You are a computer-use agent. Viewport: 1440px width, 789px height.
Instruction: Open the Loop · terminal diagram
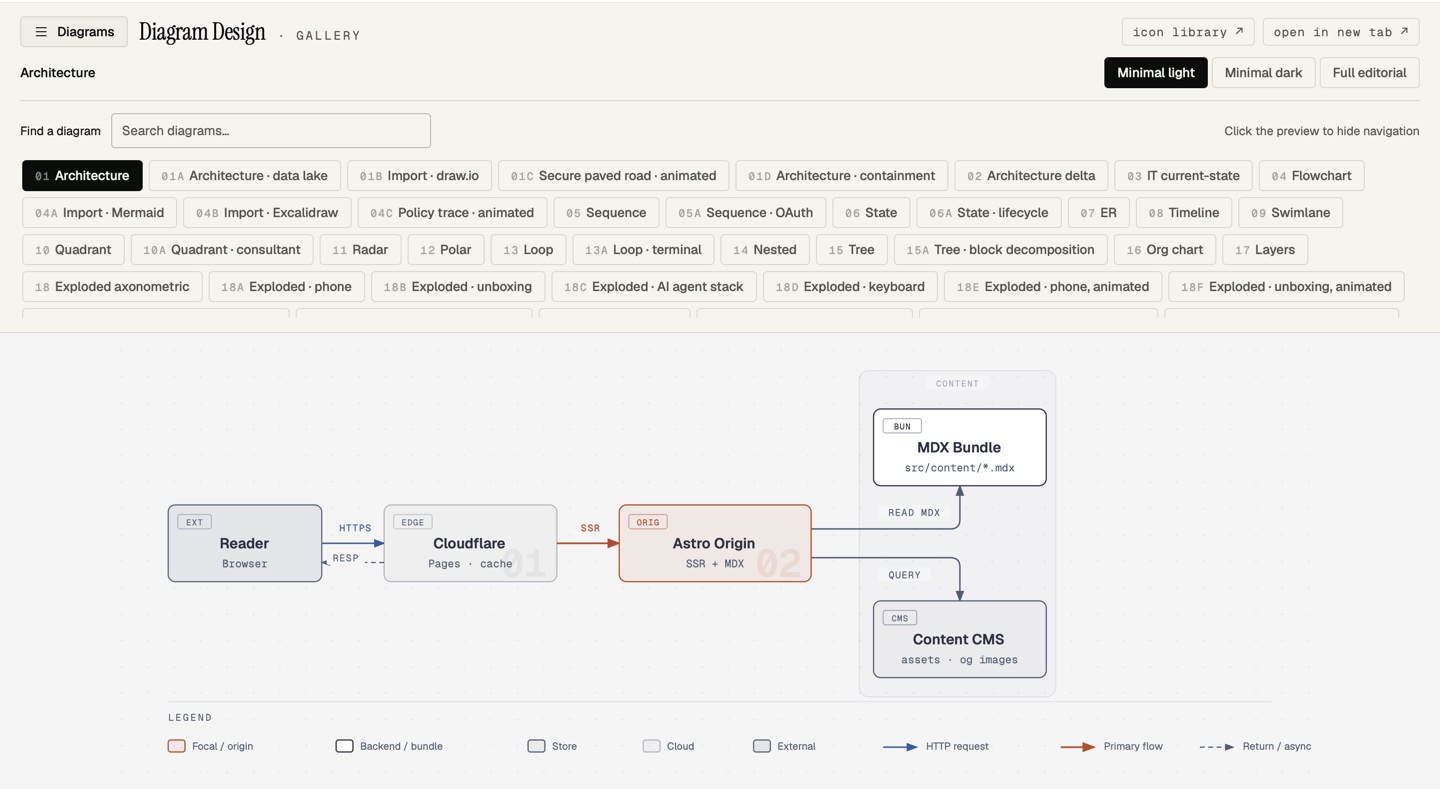[x=644, y=250]
